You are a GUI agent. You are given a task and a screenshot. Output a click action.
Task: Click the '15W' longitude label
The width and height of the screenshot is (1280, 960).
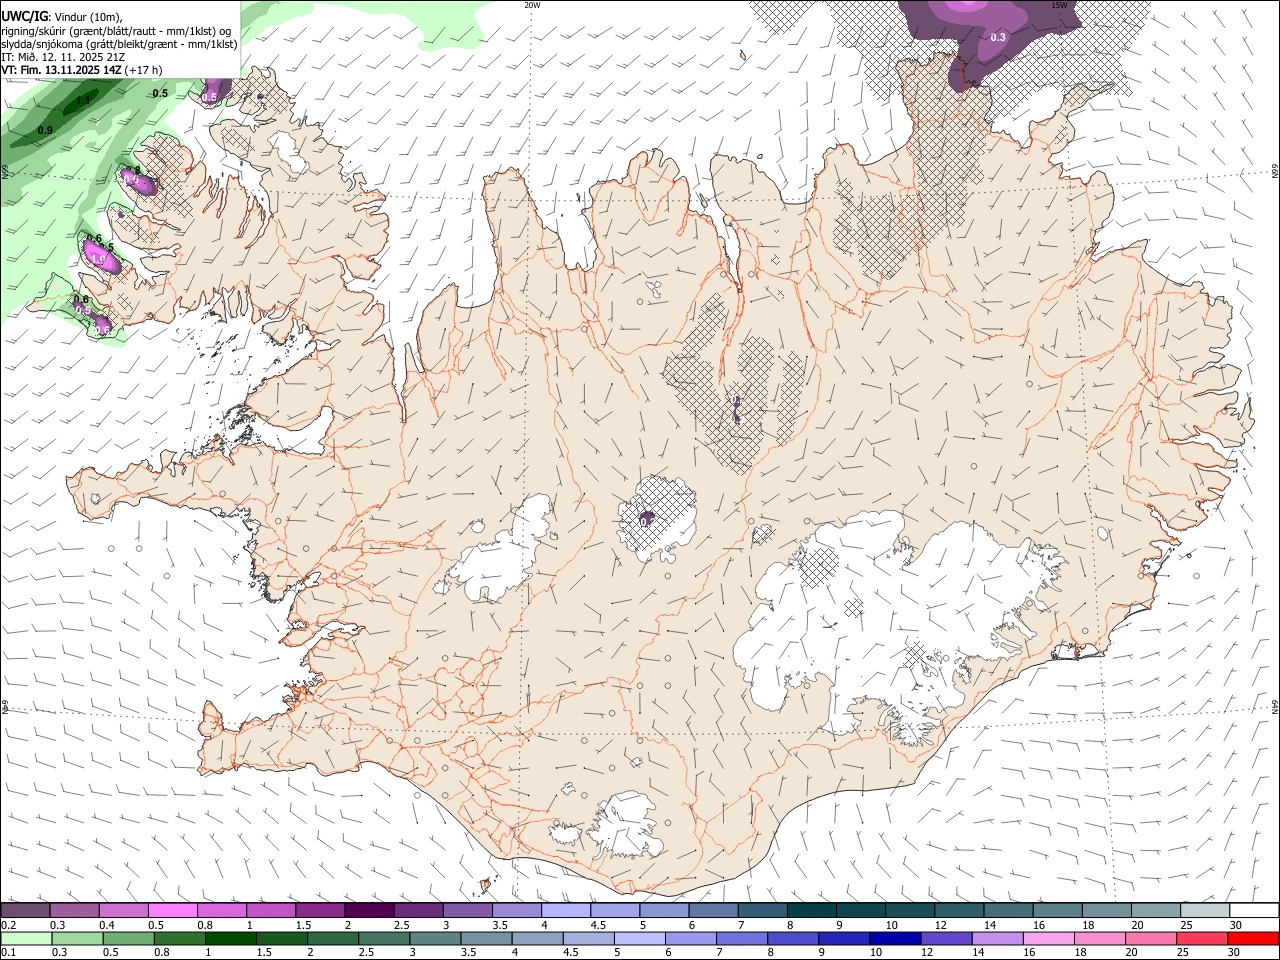[x=1059, y=5]
